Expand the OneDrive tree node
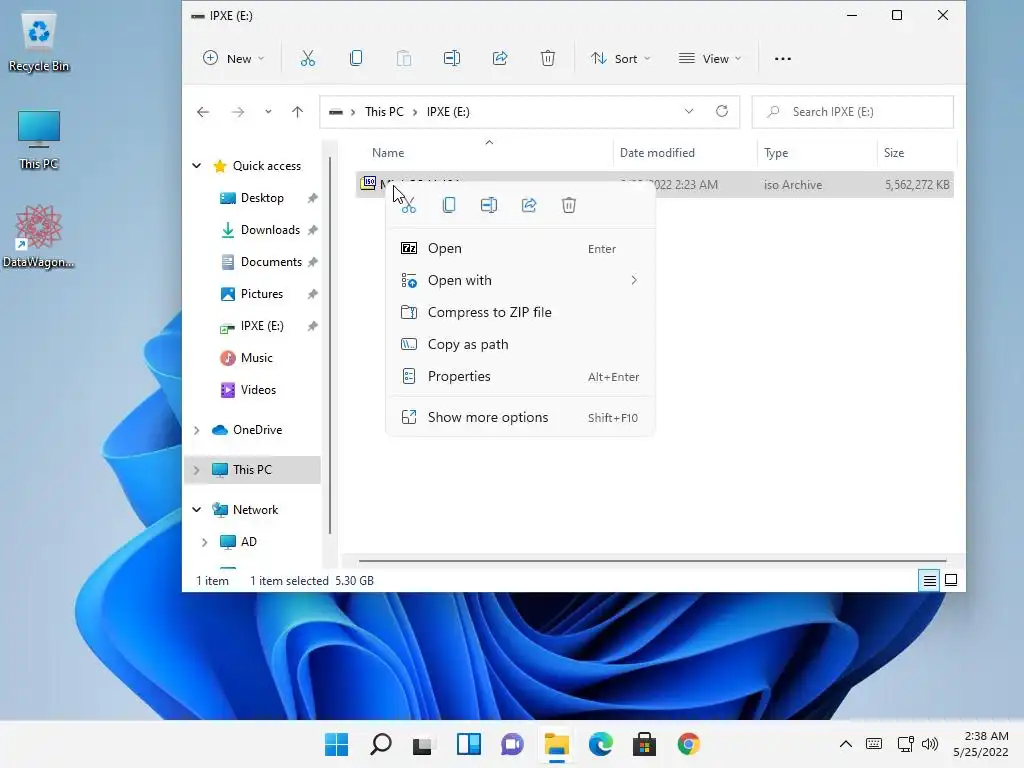The height and width of the screenshot is (768, 1024). point(197,430)
